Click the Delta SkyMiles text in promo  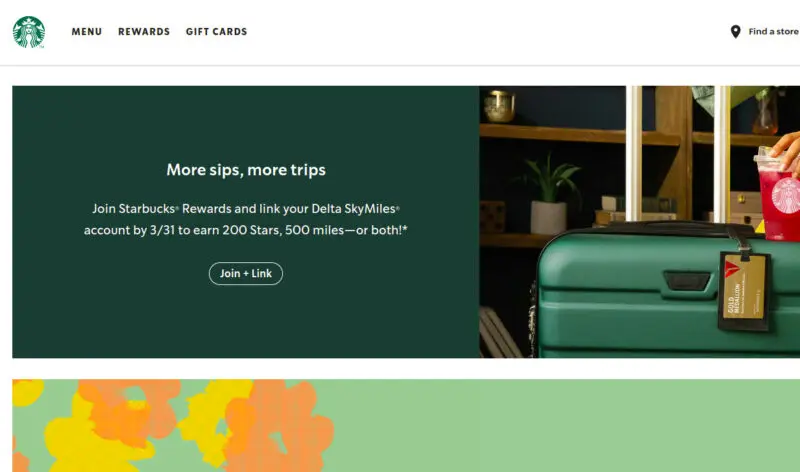coord(355,209)
